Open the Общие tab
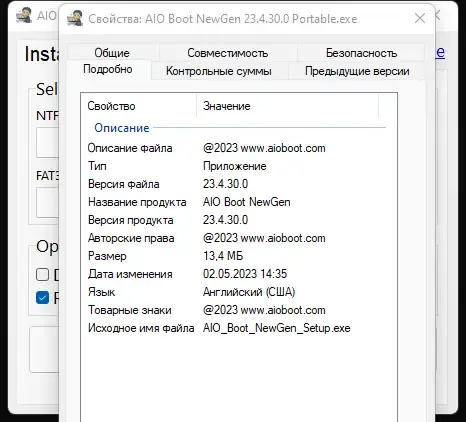 click(x=112, y=53)
